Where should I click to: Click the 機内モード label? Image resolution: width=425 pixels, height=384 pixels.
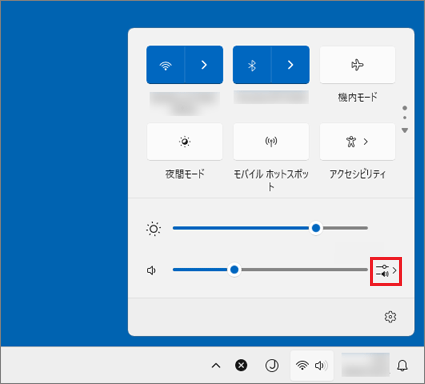point(357,97)
